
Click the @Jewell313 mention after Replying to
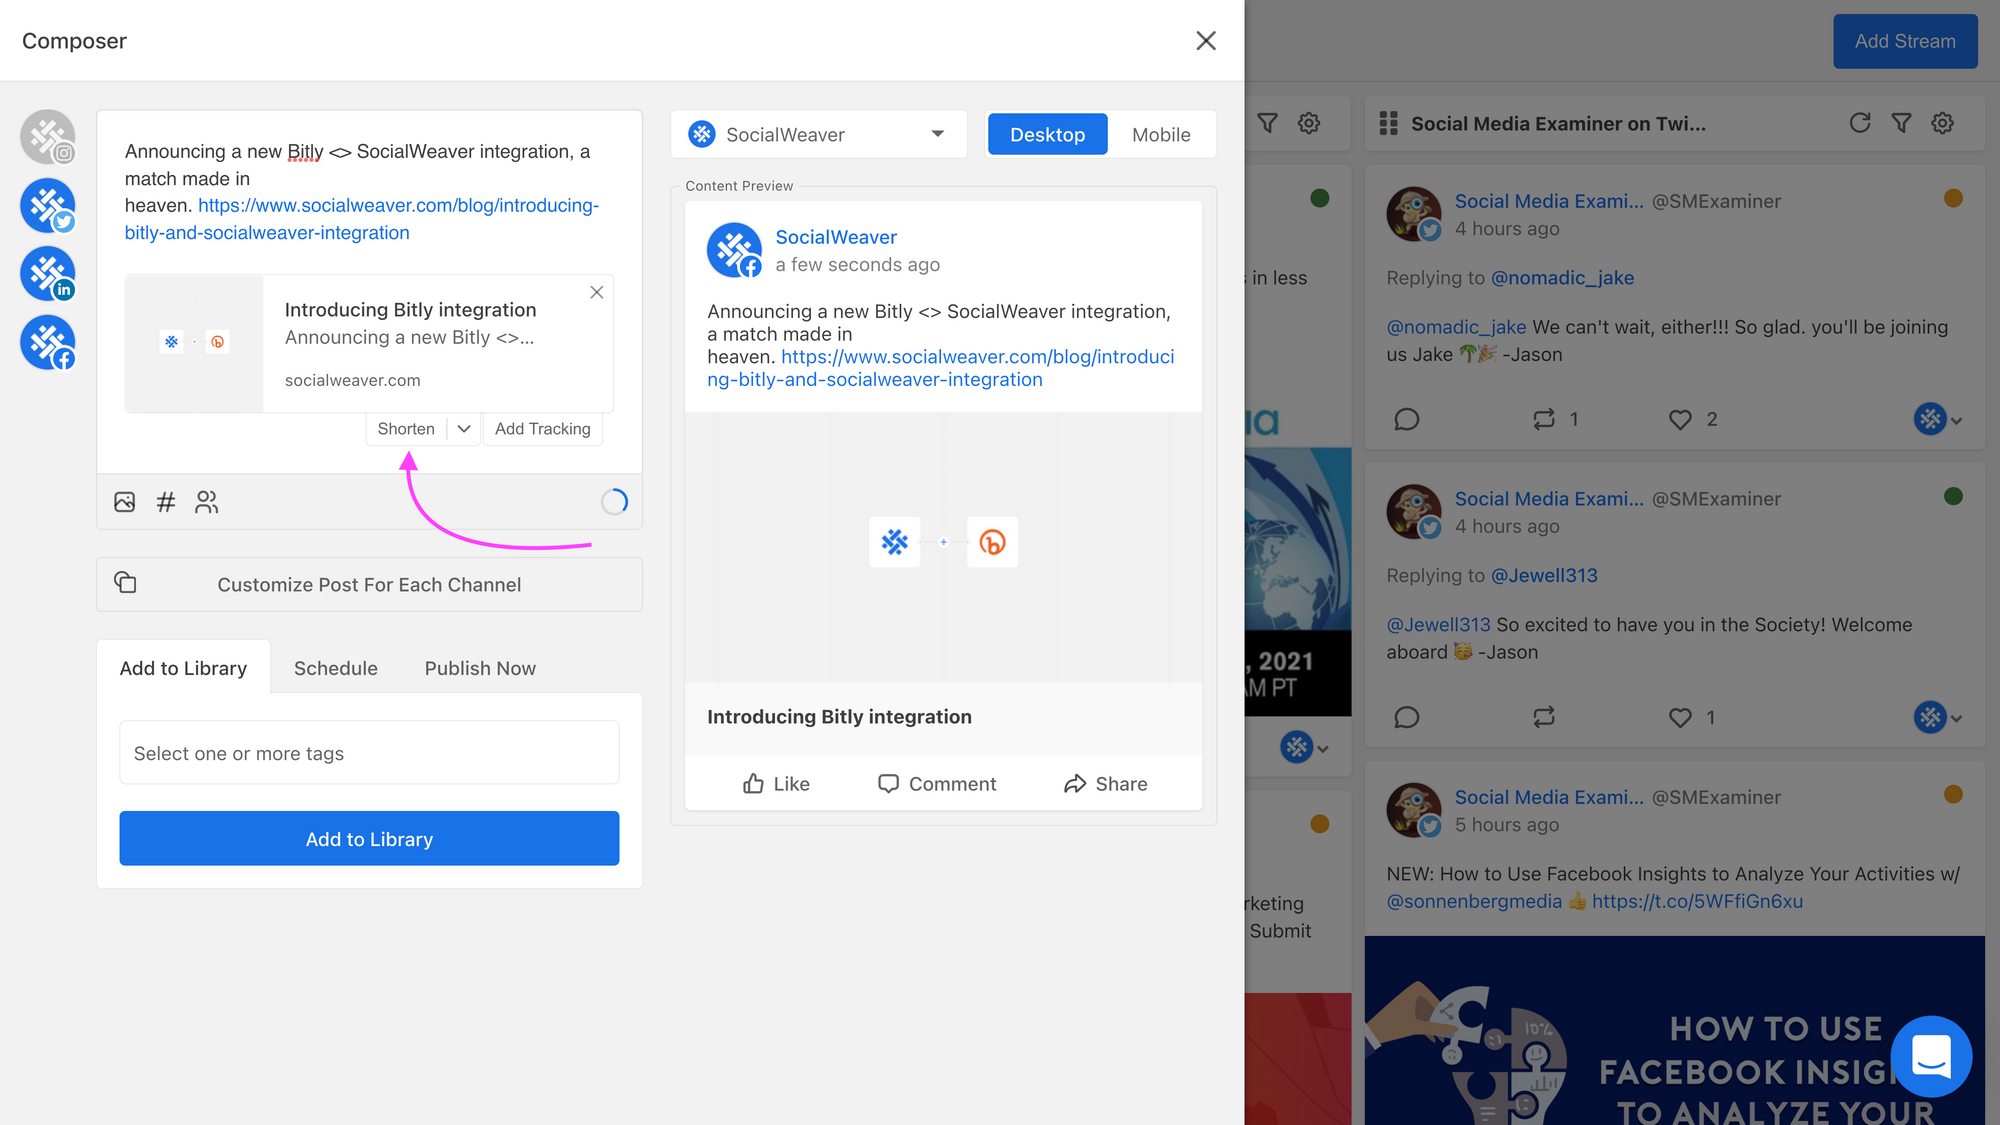pyautogui.click(x=1544, y=576)
